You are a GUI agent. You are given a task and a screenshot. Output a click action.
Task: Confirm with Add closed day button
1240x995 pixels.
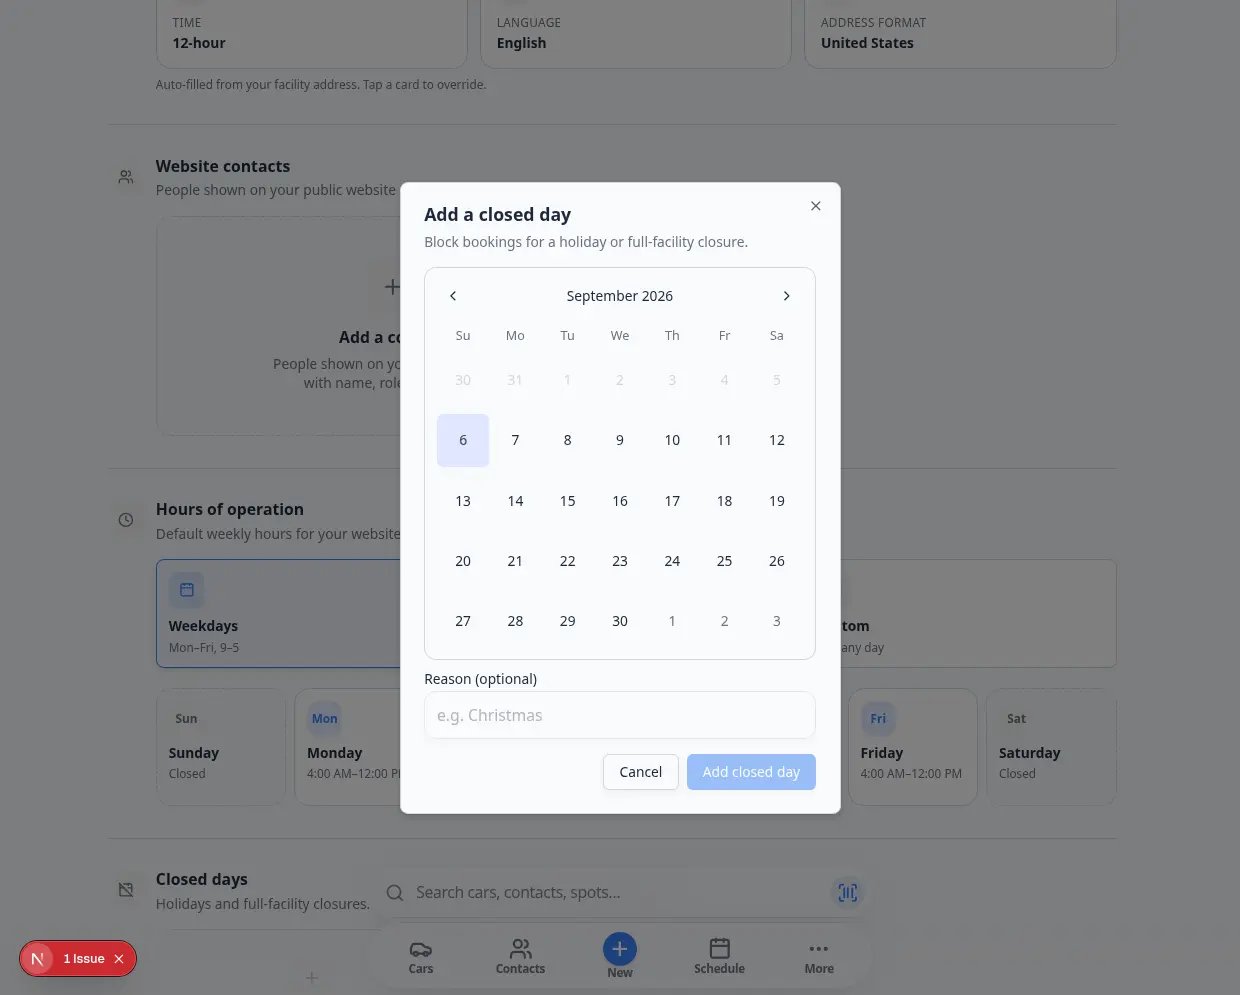pos(751,772)
